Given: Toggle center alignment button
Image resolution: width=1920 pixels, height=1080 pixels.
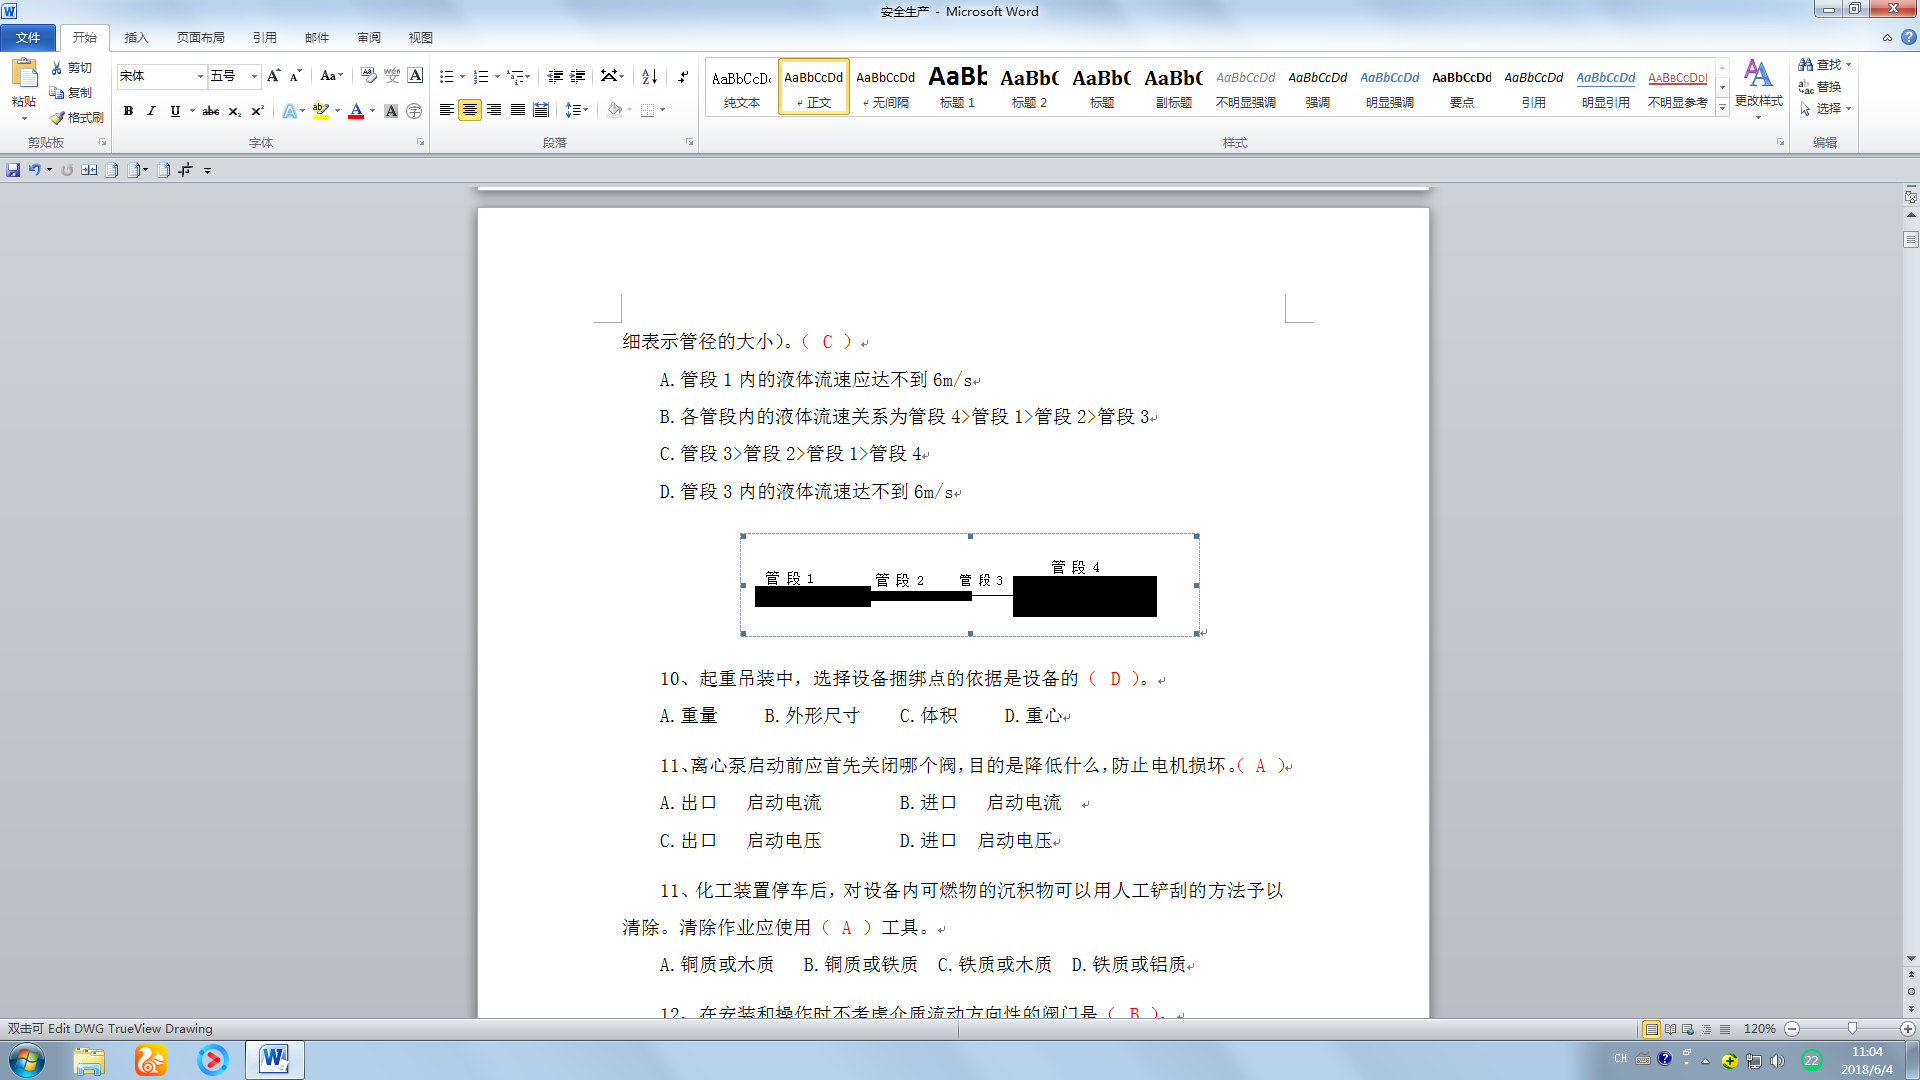Looking at the screenshot, I should click(x=470, y=110).
